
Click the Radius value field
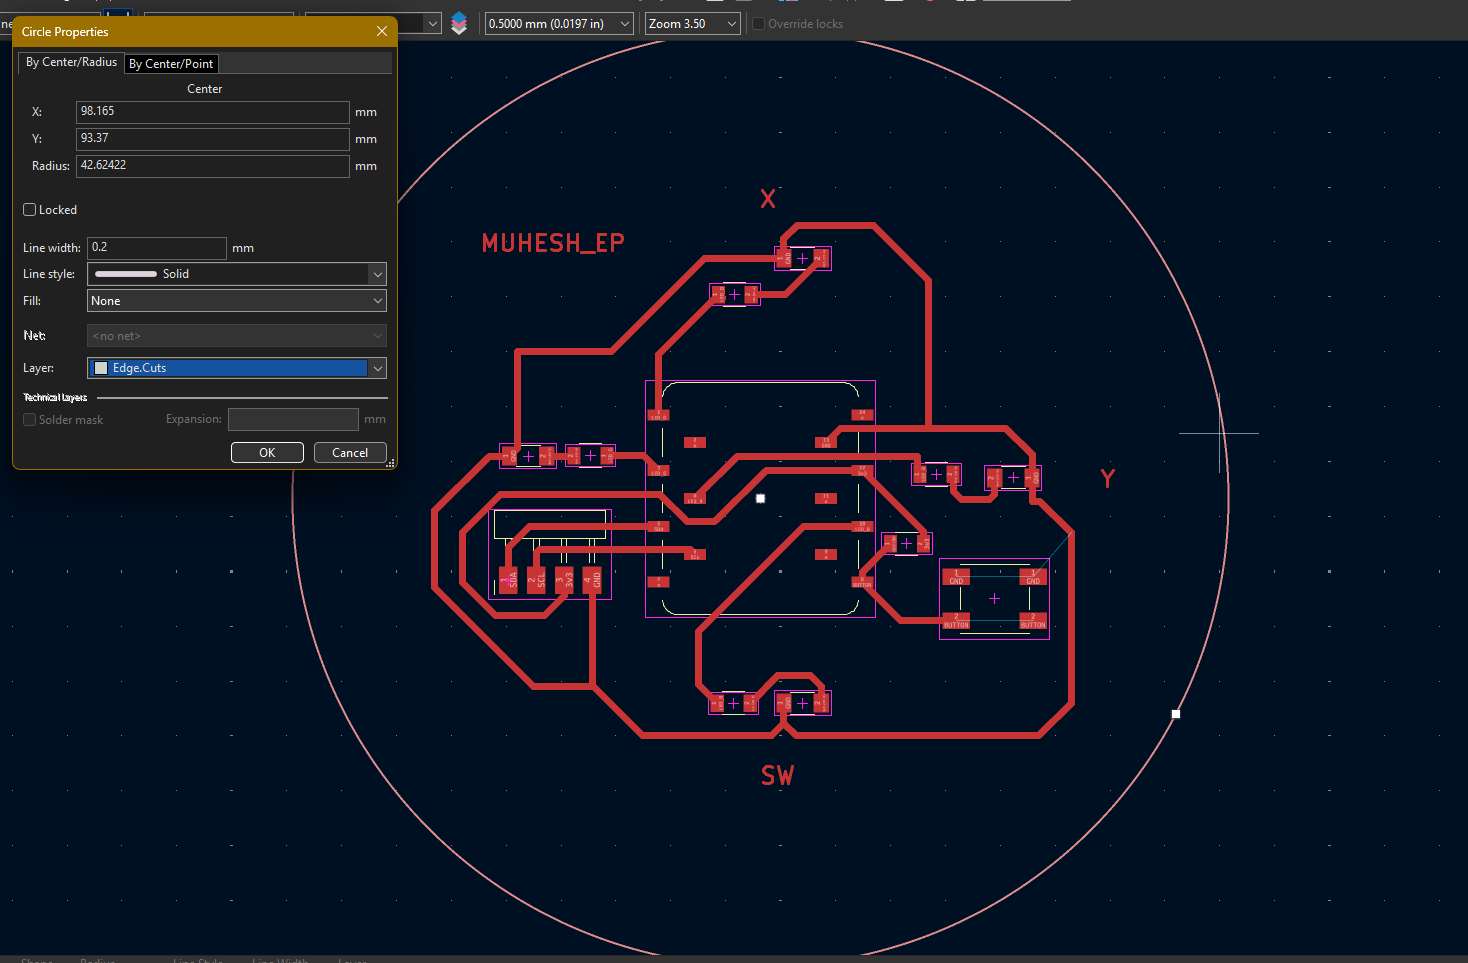coord(213,166)
